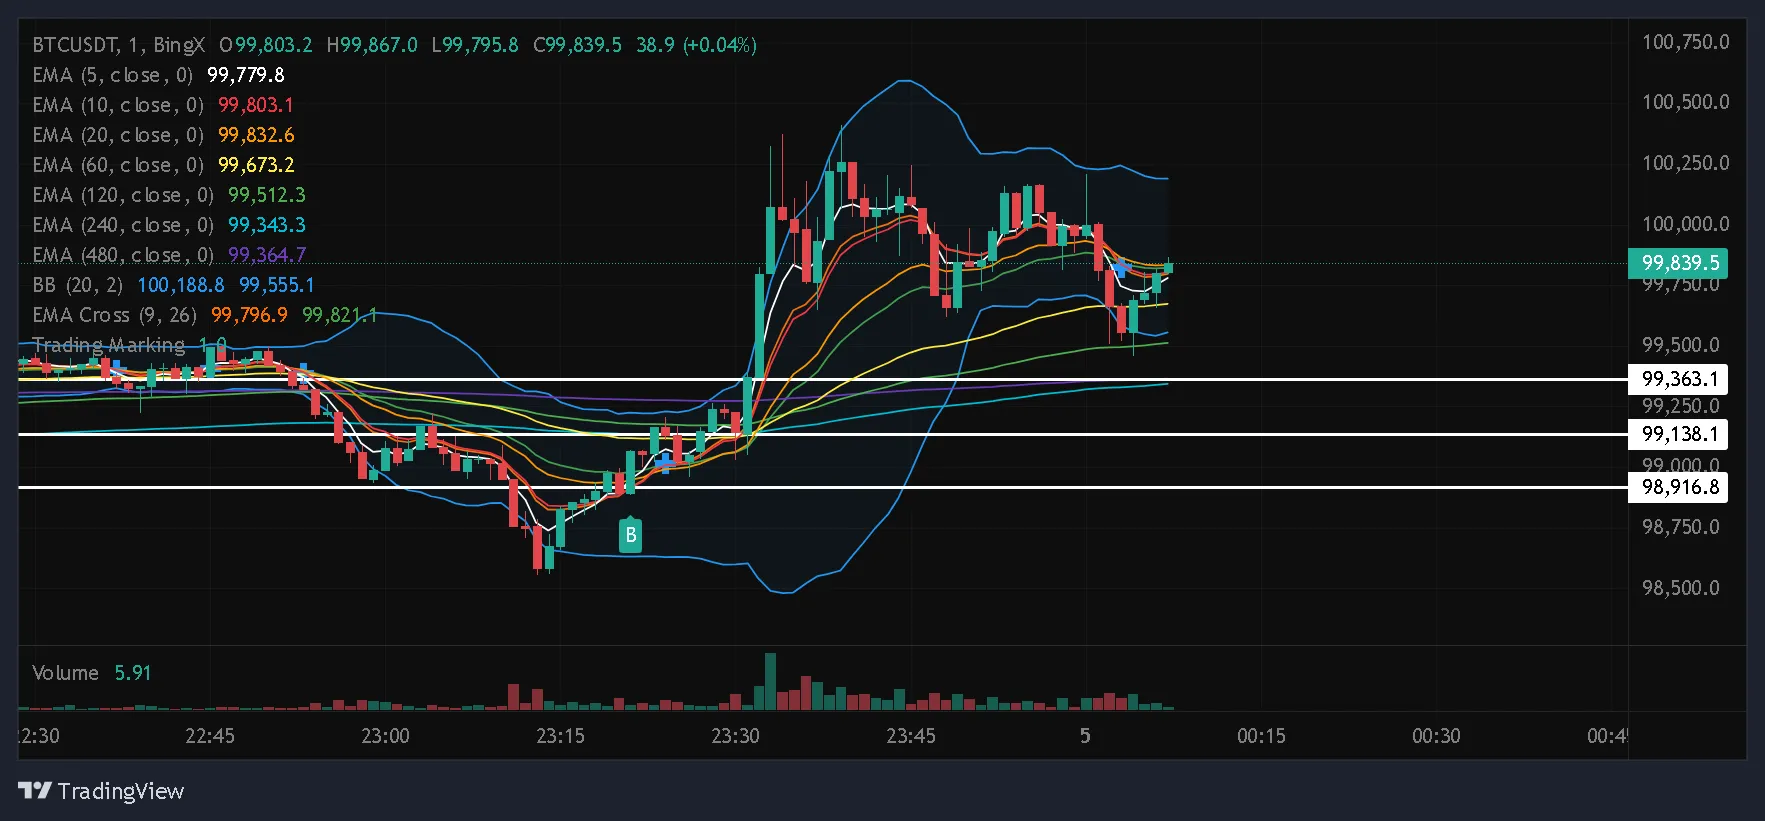Click the 23:15 time axis label
Viewport: 1765px width, 821px height.
pyautogui.click(x=560, y=736)
